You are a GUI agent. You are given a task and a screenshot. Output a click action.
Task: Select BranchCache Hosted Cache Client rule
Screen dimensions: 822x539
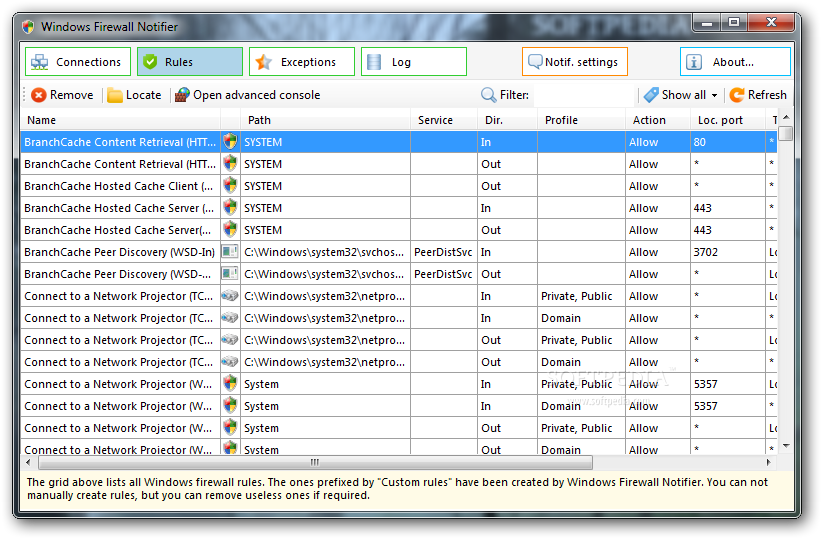pos(398,186)
